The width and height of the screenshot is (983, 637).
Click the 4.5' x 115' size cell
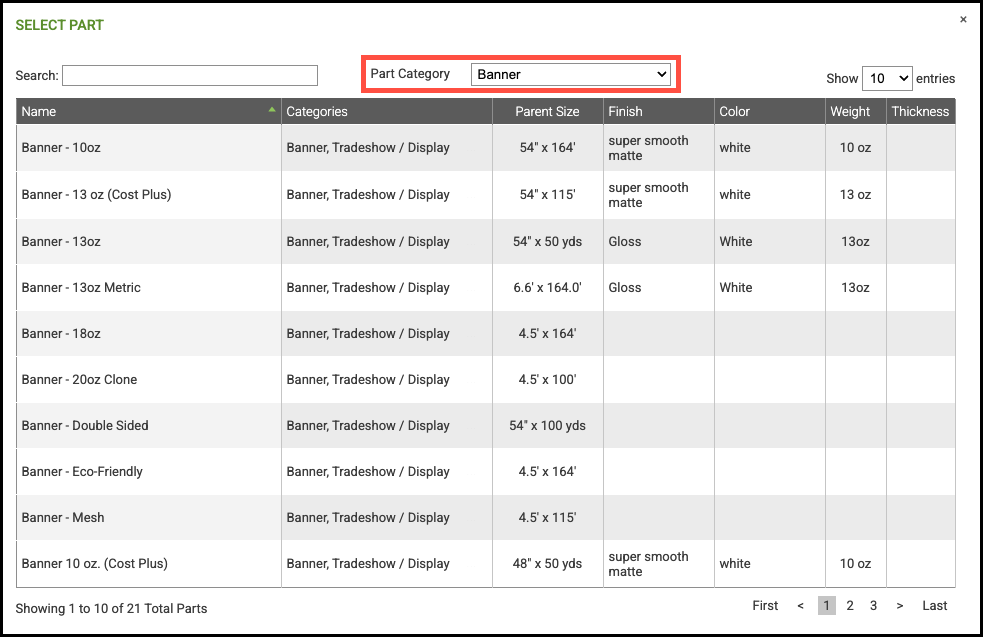pos(547,517)
